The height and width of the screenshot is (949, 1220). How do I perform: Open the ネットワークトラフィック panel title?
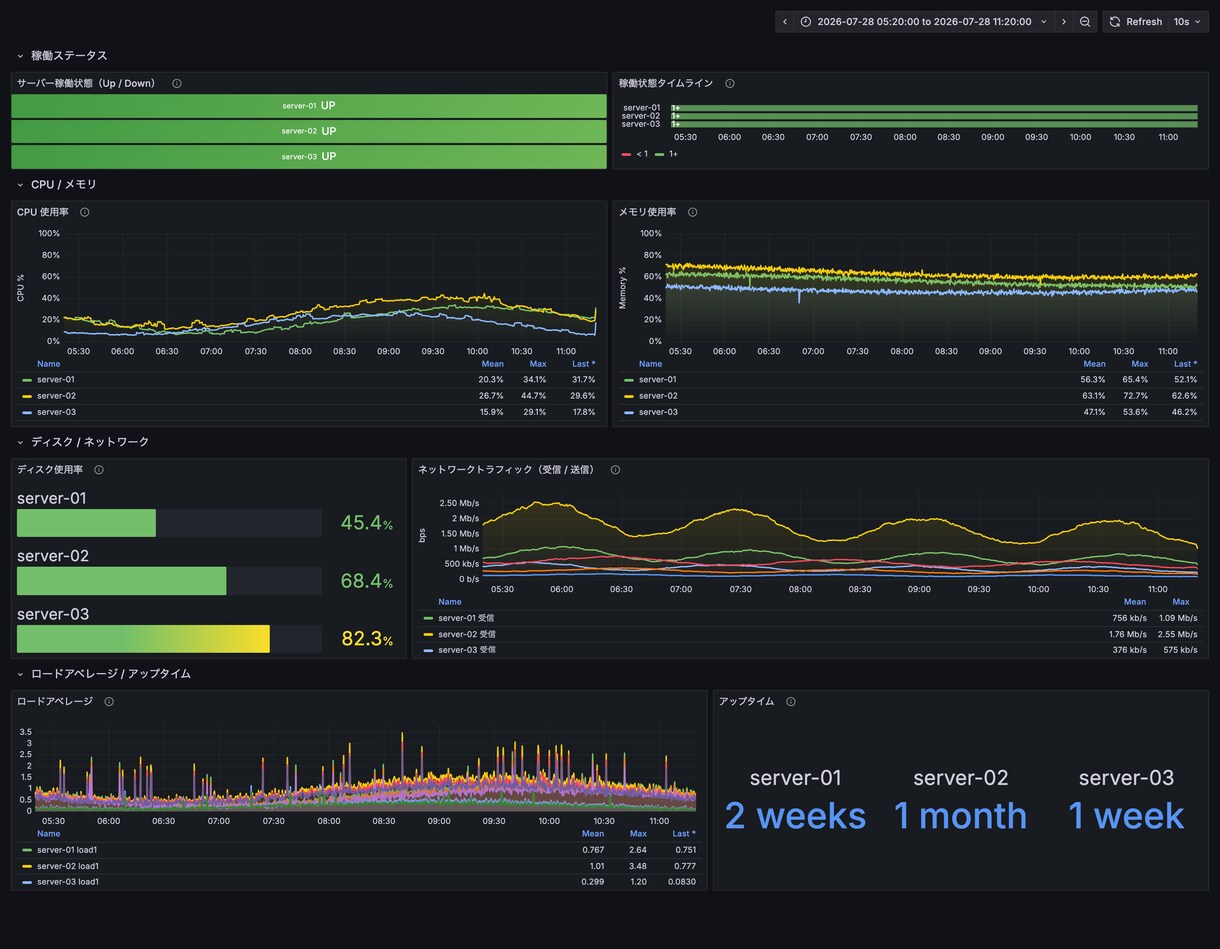tap(506, 470)
